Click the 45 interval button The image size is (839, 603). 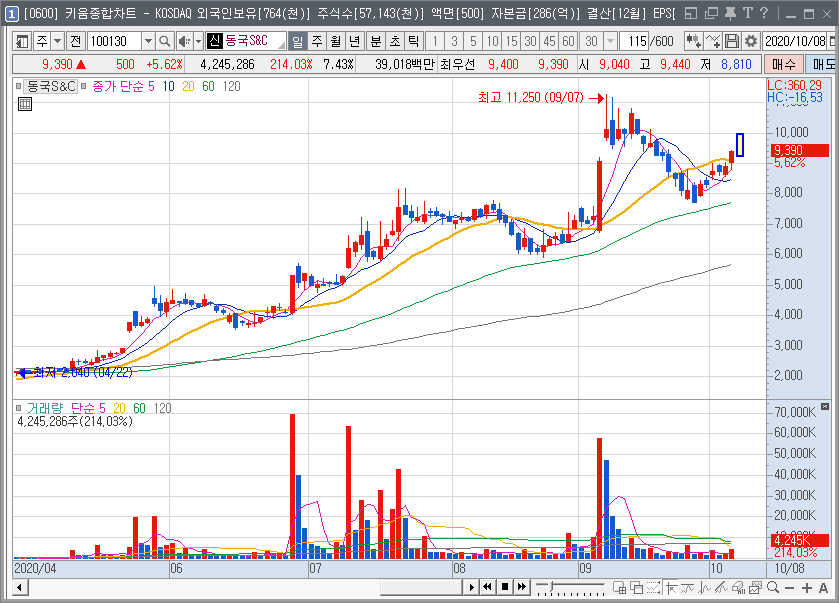pyautogui.click(x=550, y=41)
